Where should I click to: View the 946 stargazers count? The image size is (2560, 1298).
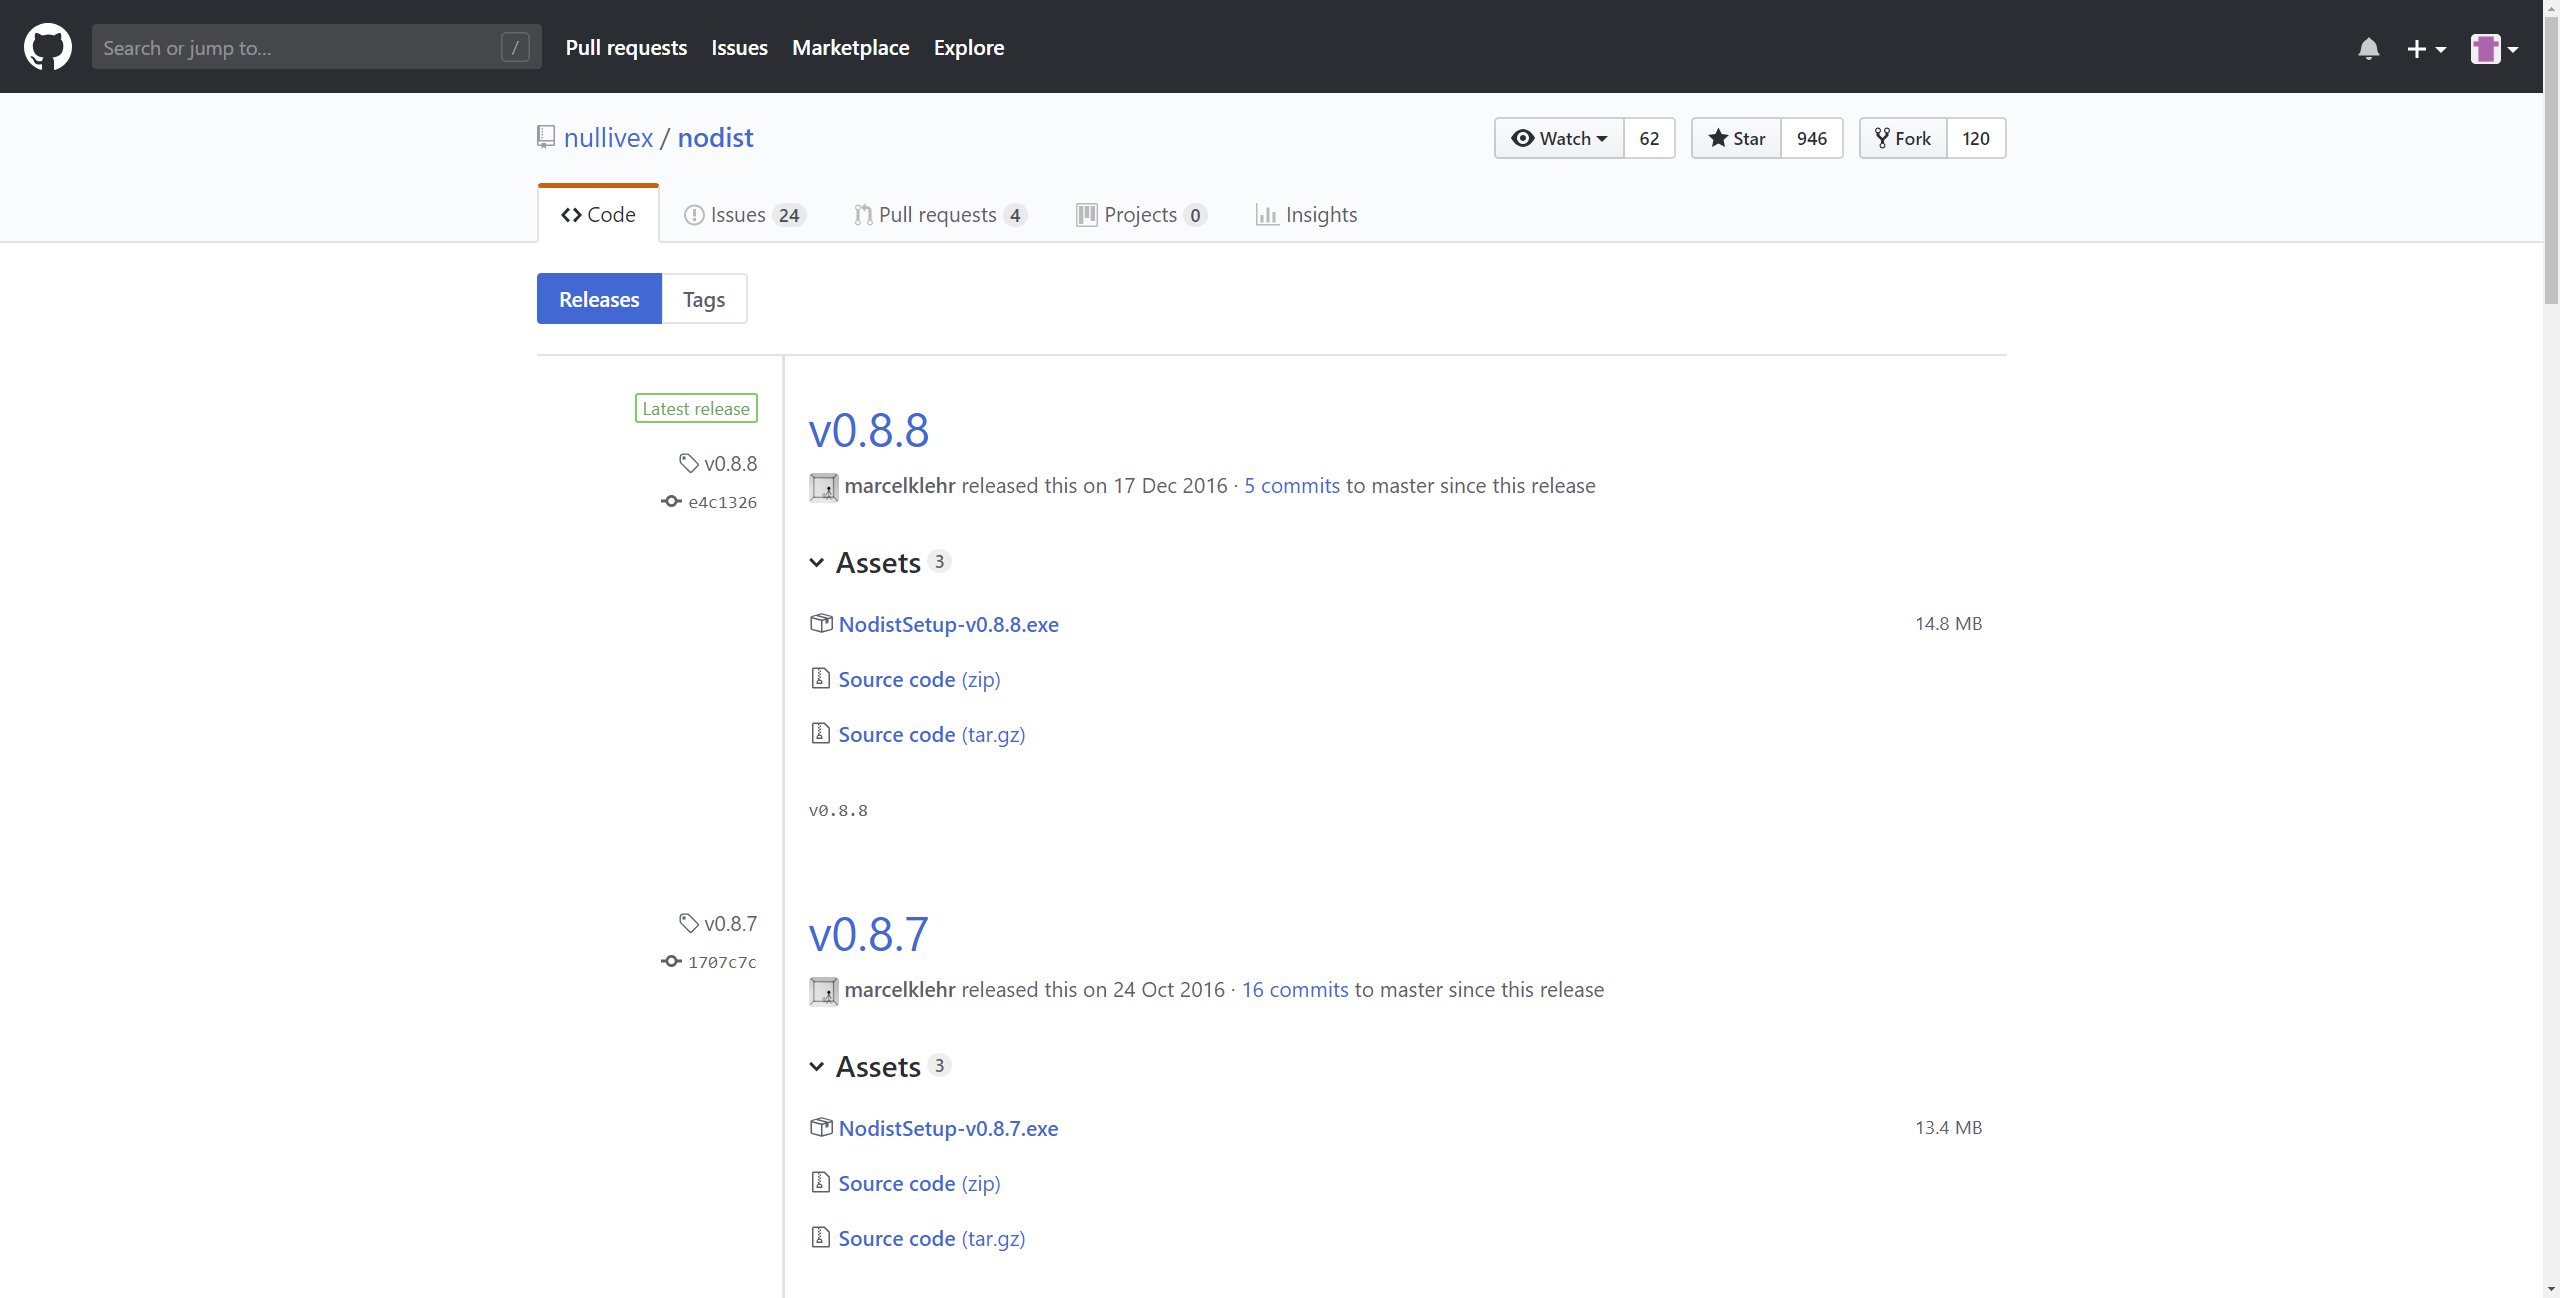[1811, 138]
